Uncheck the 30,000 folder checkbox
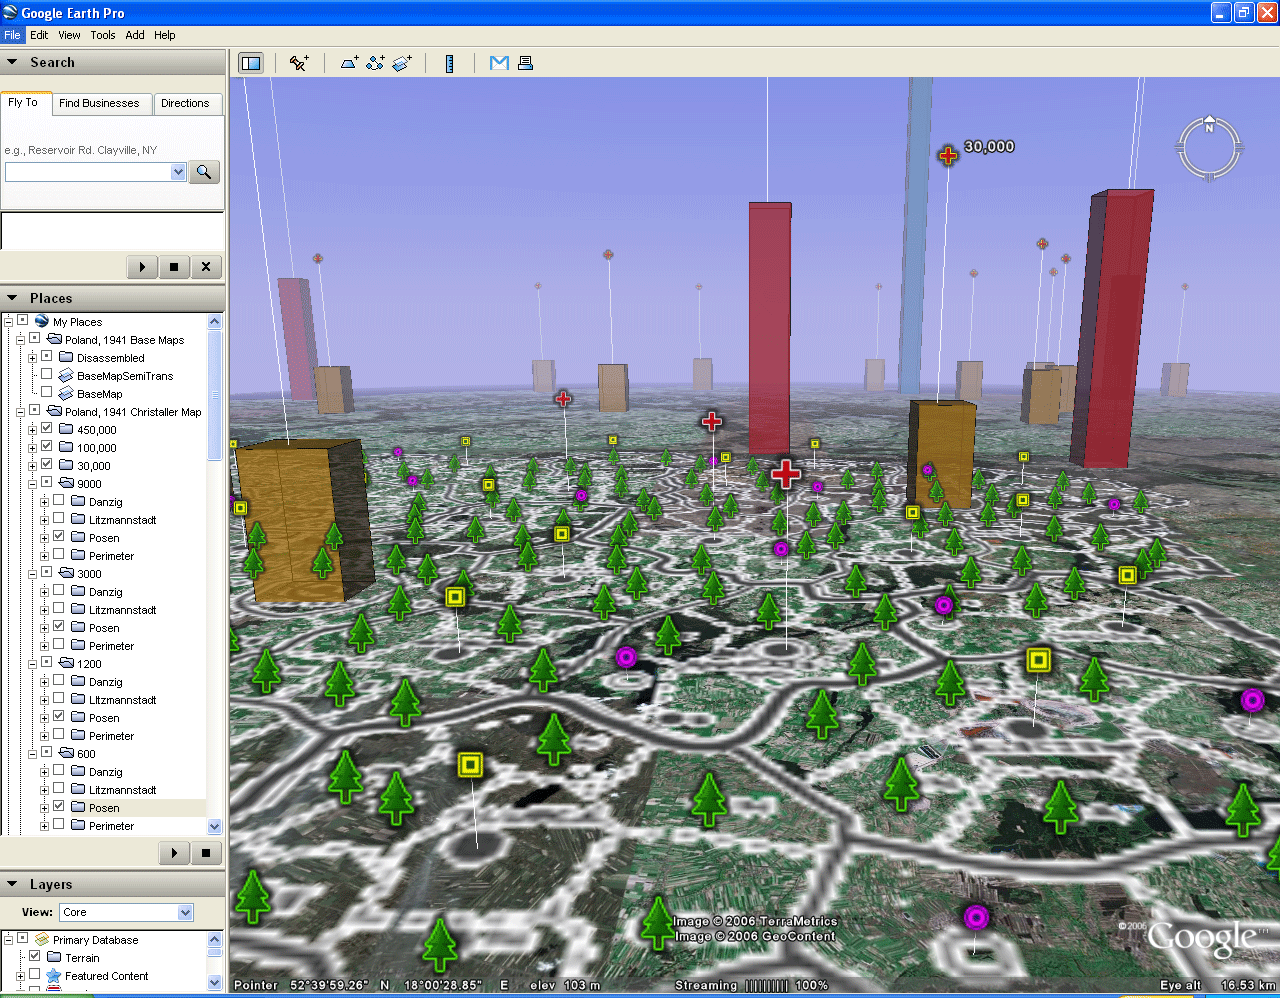This screenshot has height=998, width=1280. pyautogui.click(x=46, y=464)
